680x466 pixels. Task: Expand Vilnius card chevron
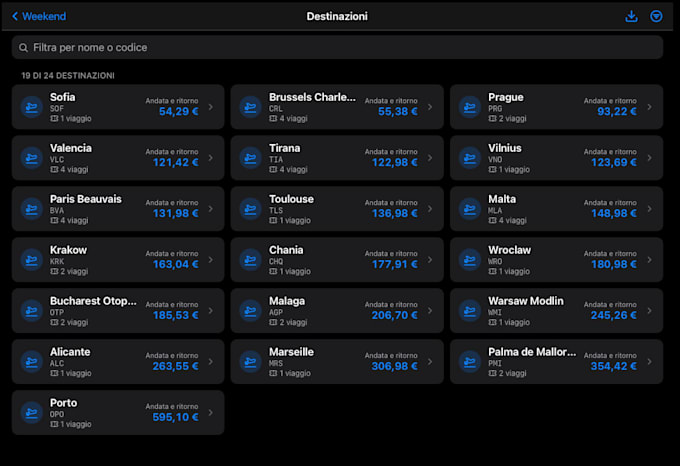[x=649, y=158]
